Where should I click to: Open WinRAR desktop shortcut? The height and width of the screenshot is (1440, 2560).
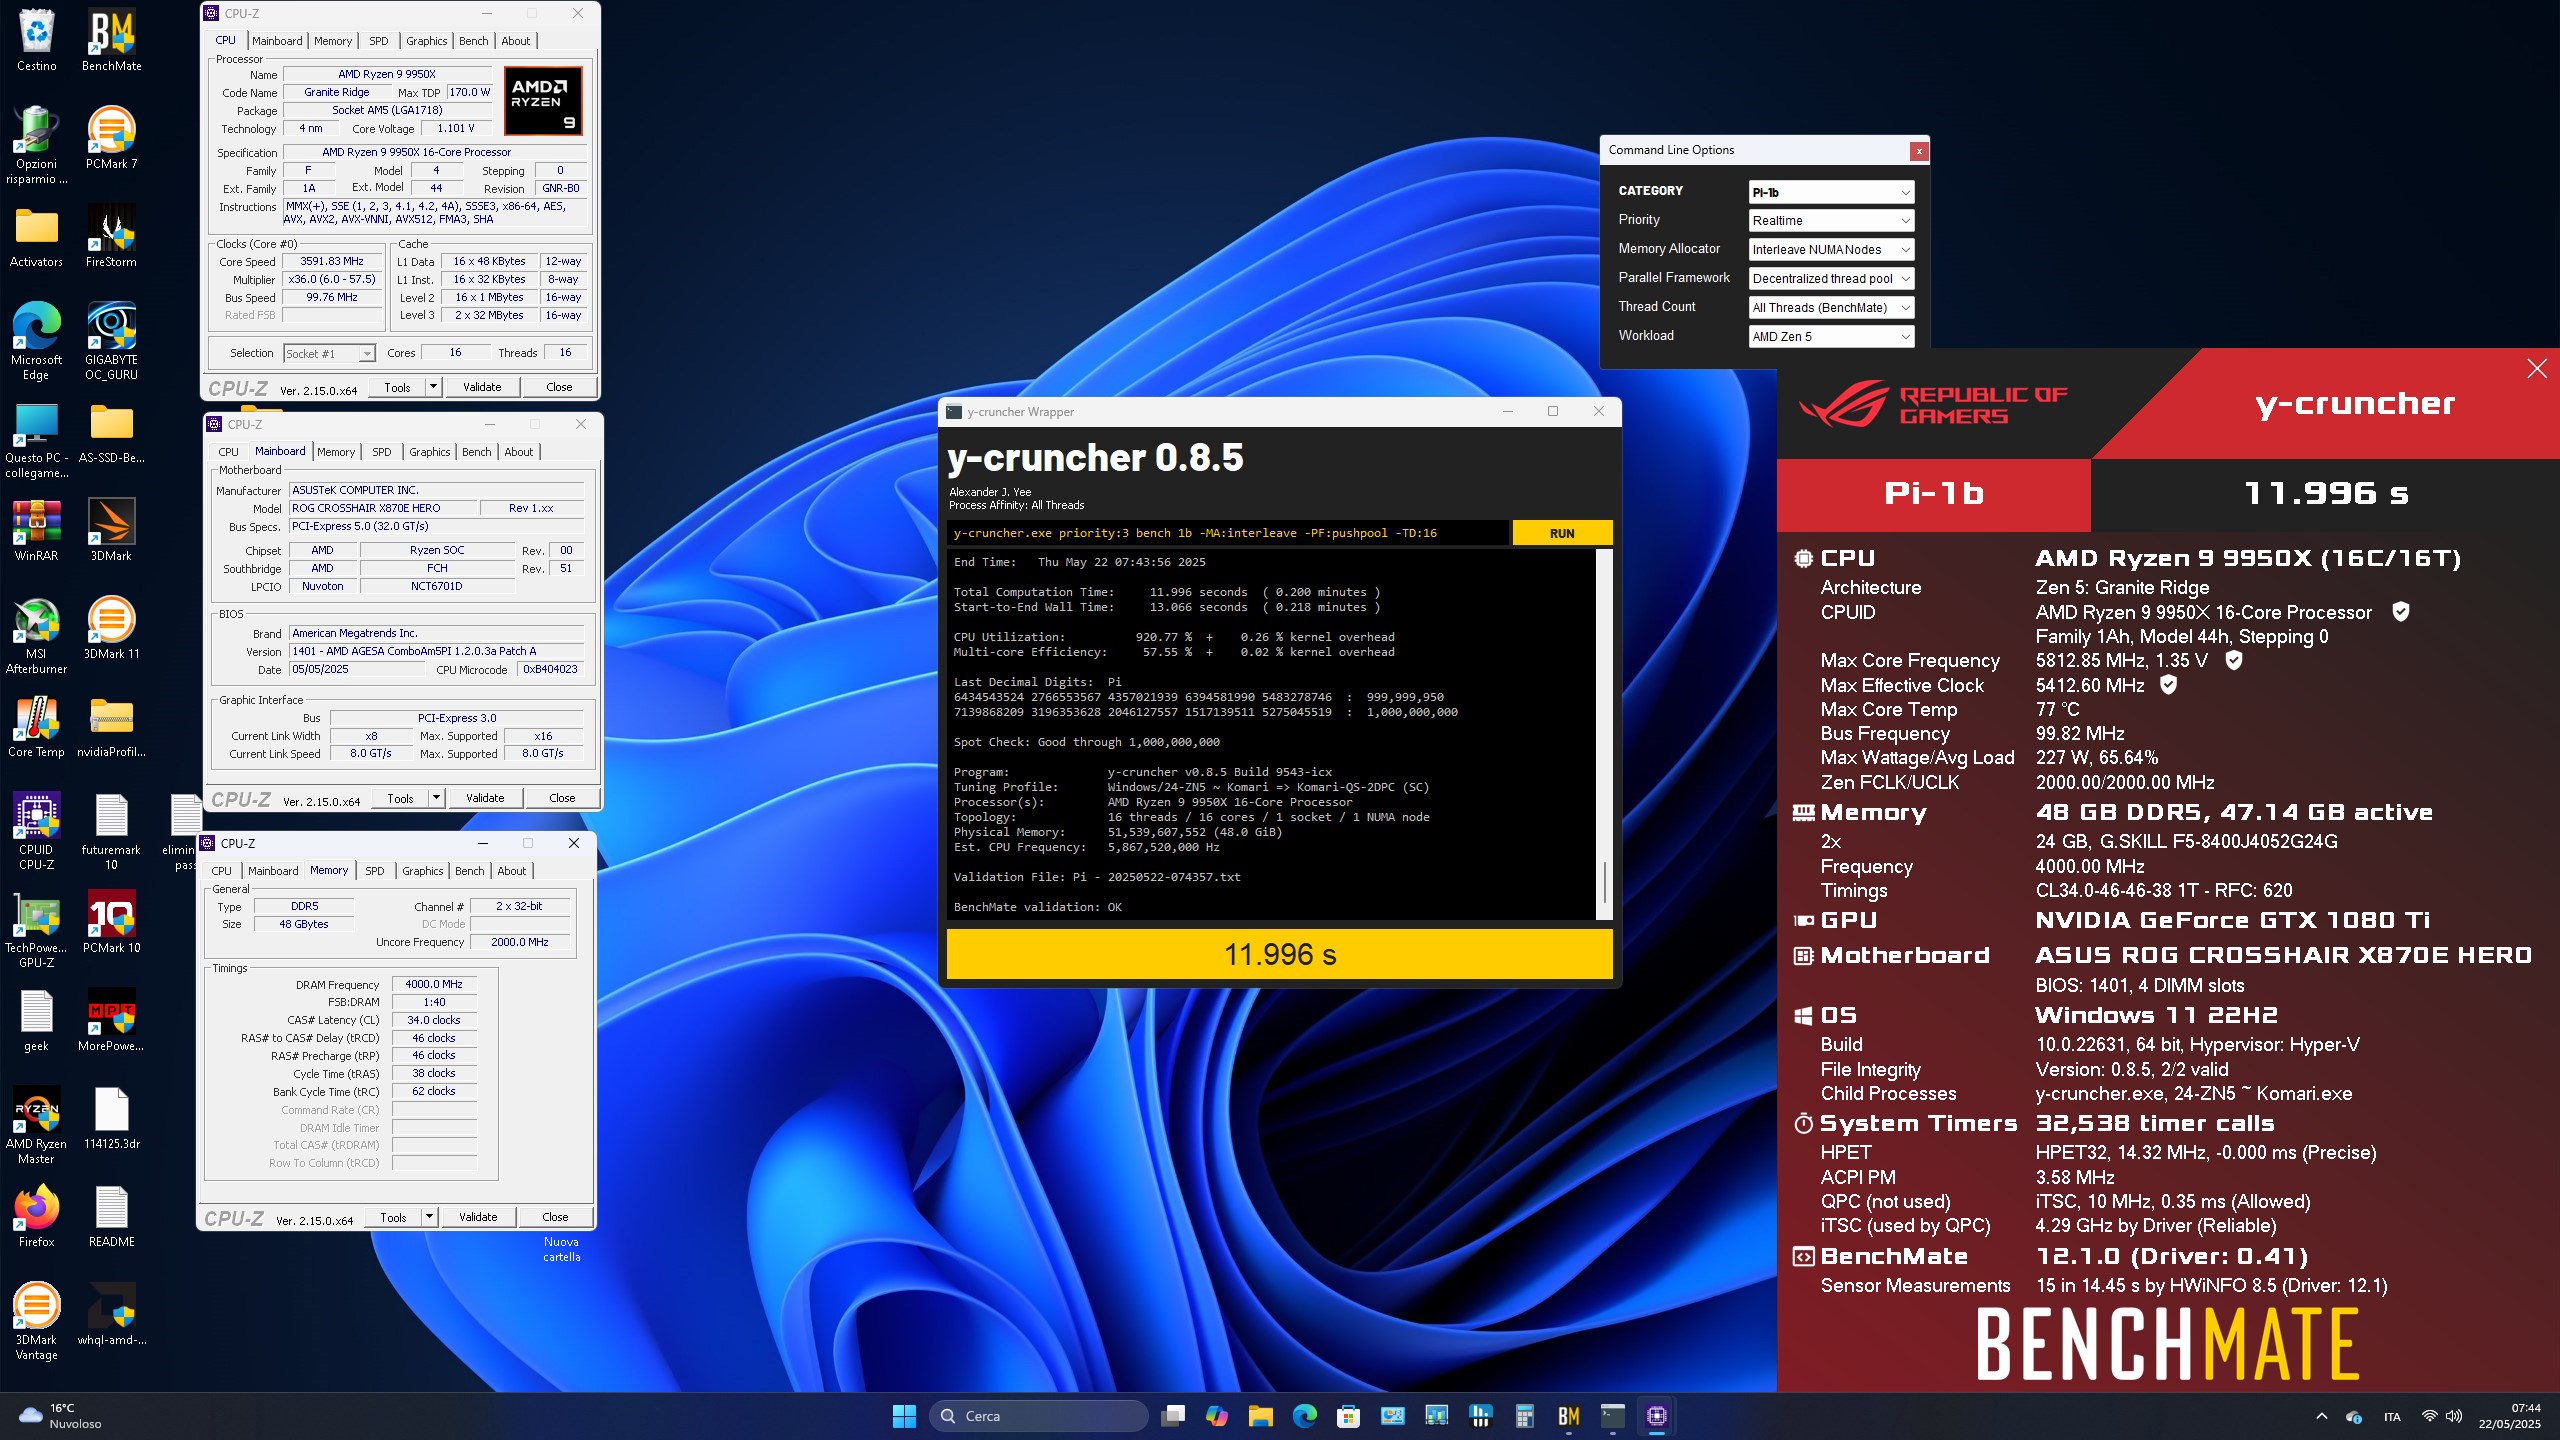(36, 530)
